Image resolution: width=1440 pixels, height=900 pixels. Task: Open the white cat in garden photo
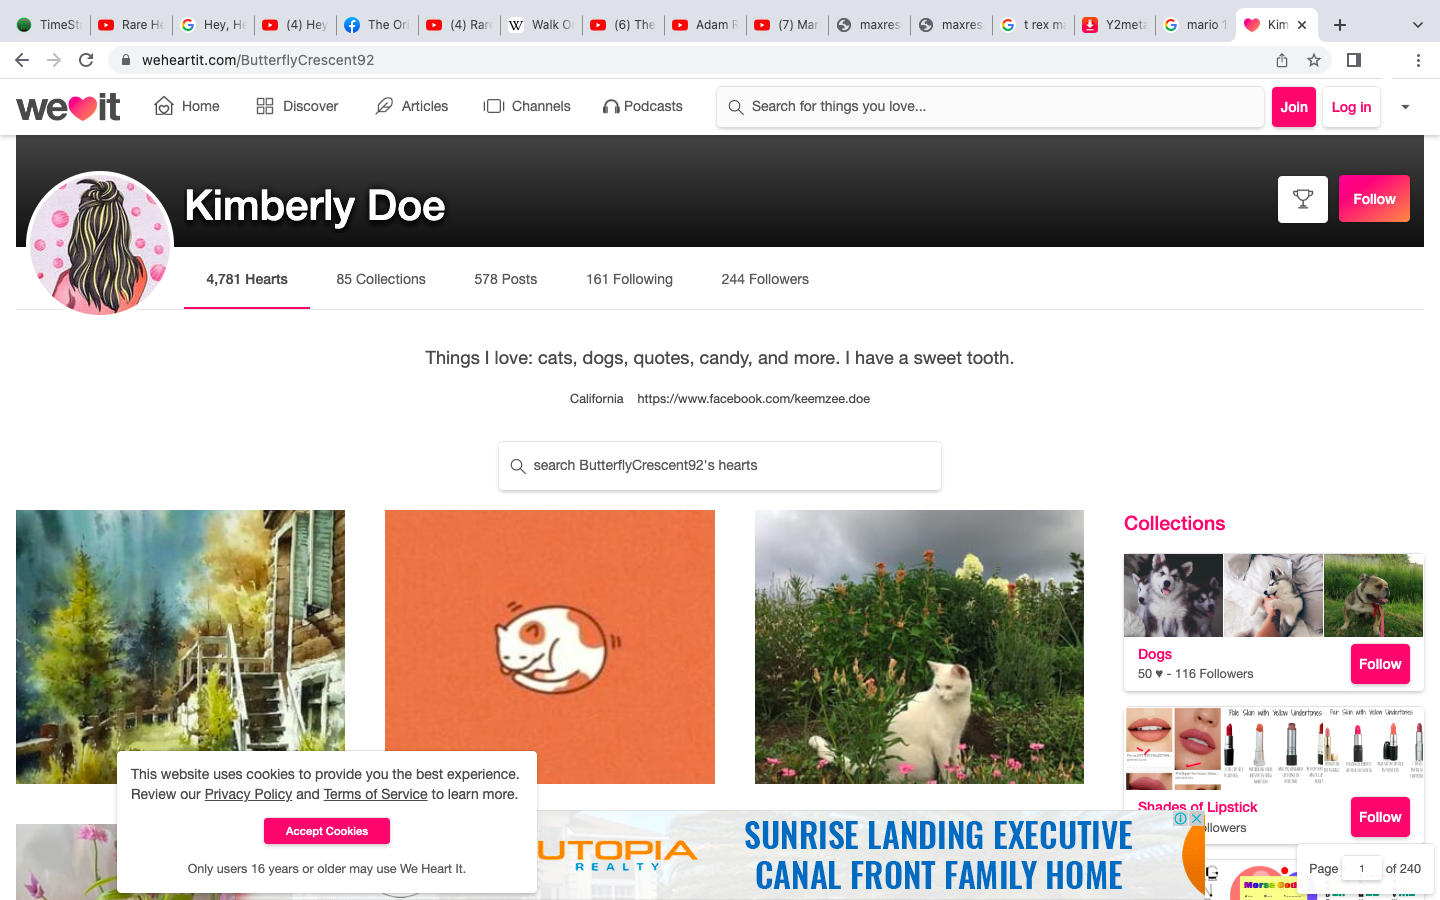[x=919, y=647]
